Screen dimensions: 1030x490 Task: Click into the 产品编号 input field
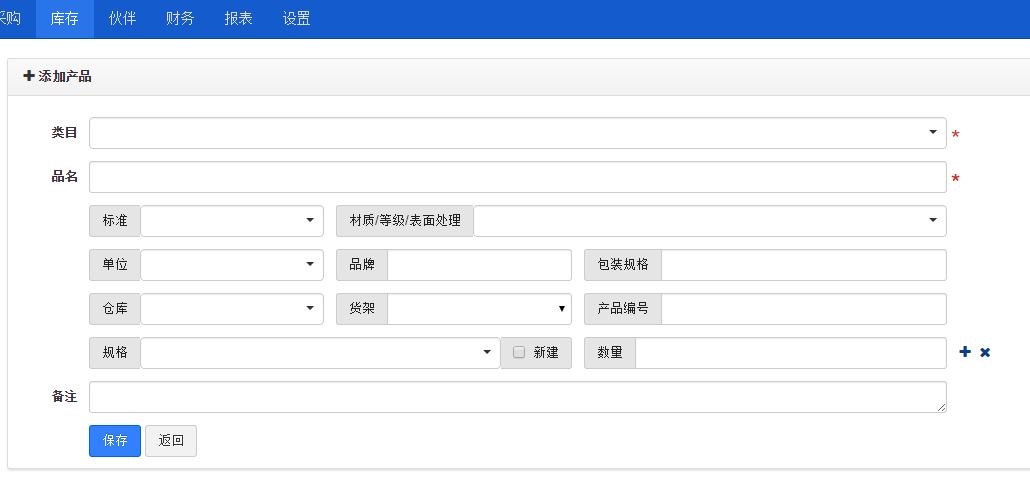coord(804,309)
